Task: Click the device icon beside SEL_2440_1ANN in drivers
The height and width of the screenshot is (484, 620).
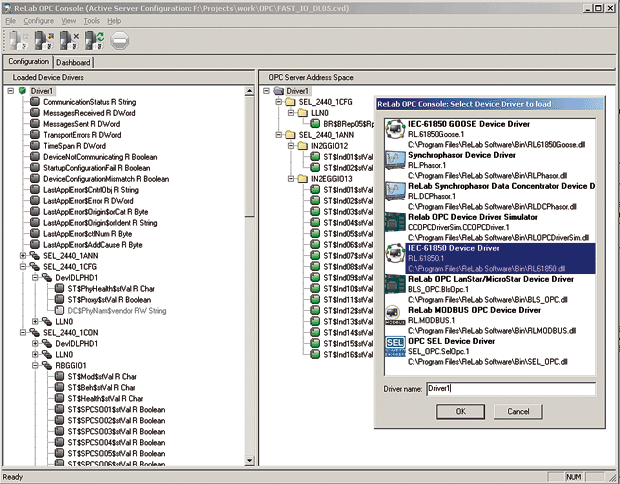Action: click(x=35, y=256)
